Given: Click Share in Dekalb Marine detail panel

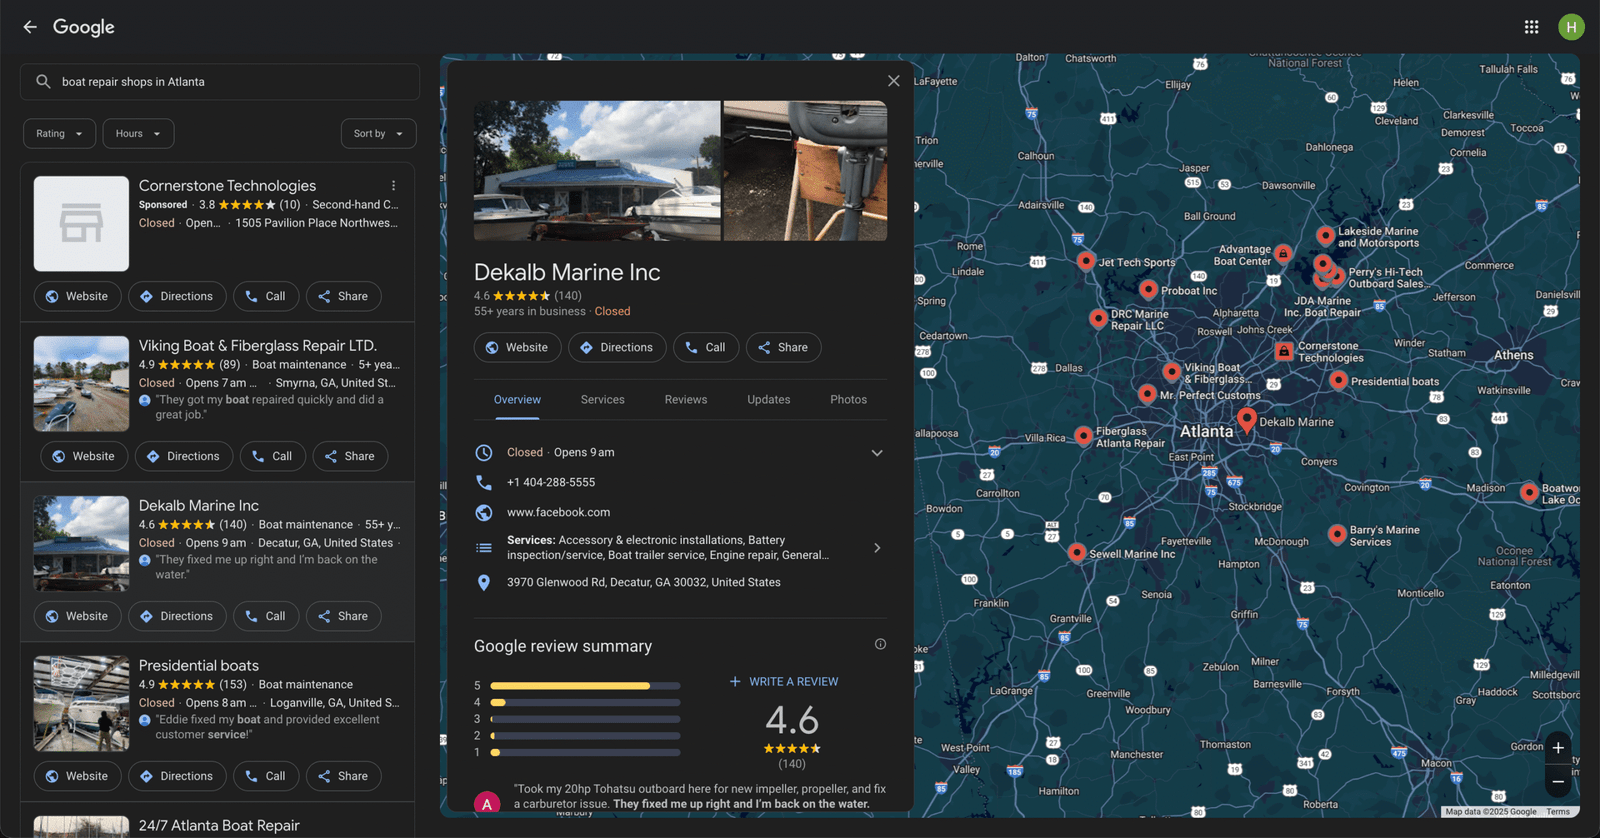Looking at the screenshot, I should tap(783, 348).
